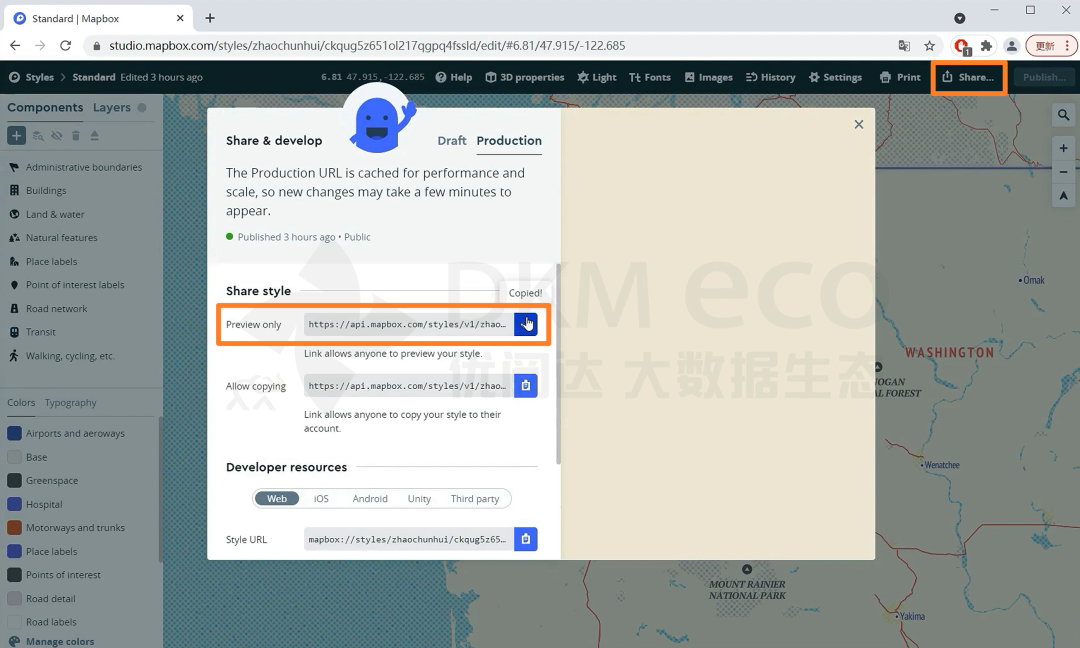This screenshot has width=1080, height=648.
Task: Open the Light settings
Action: [x=597, y=77]
